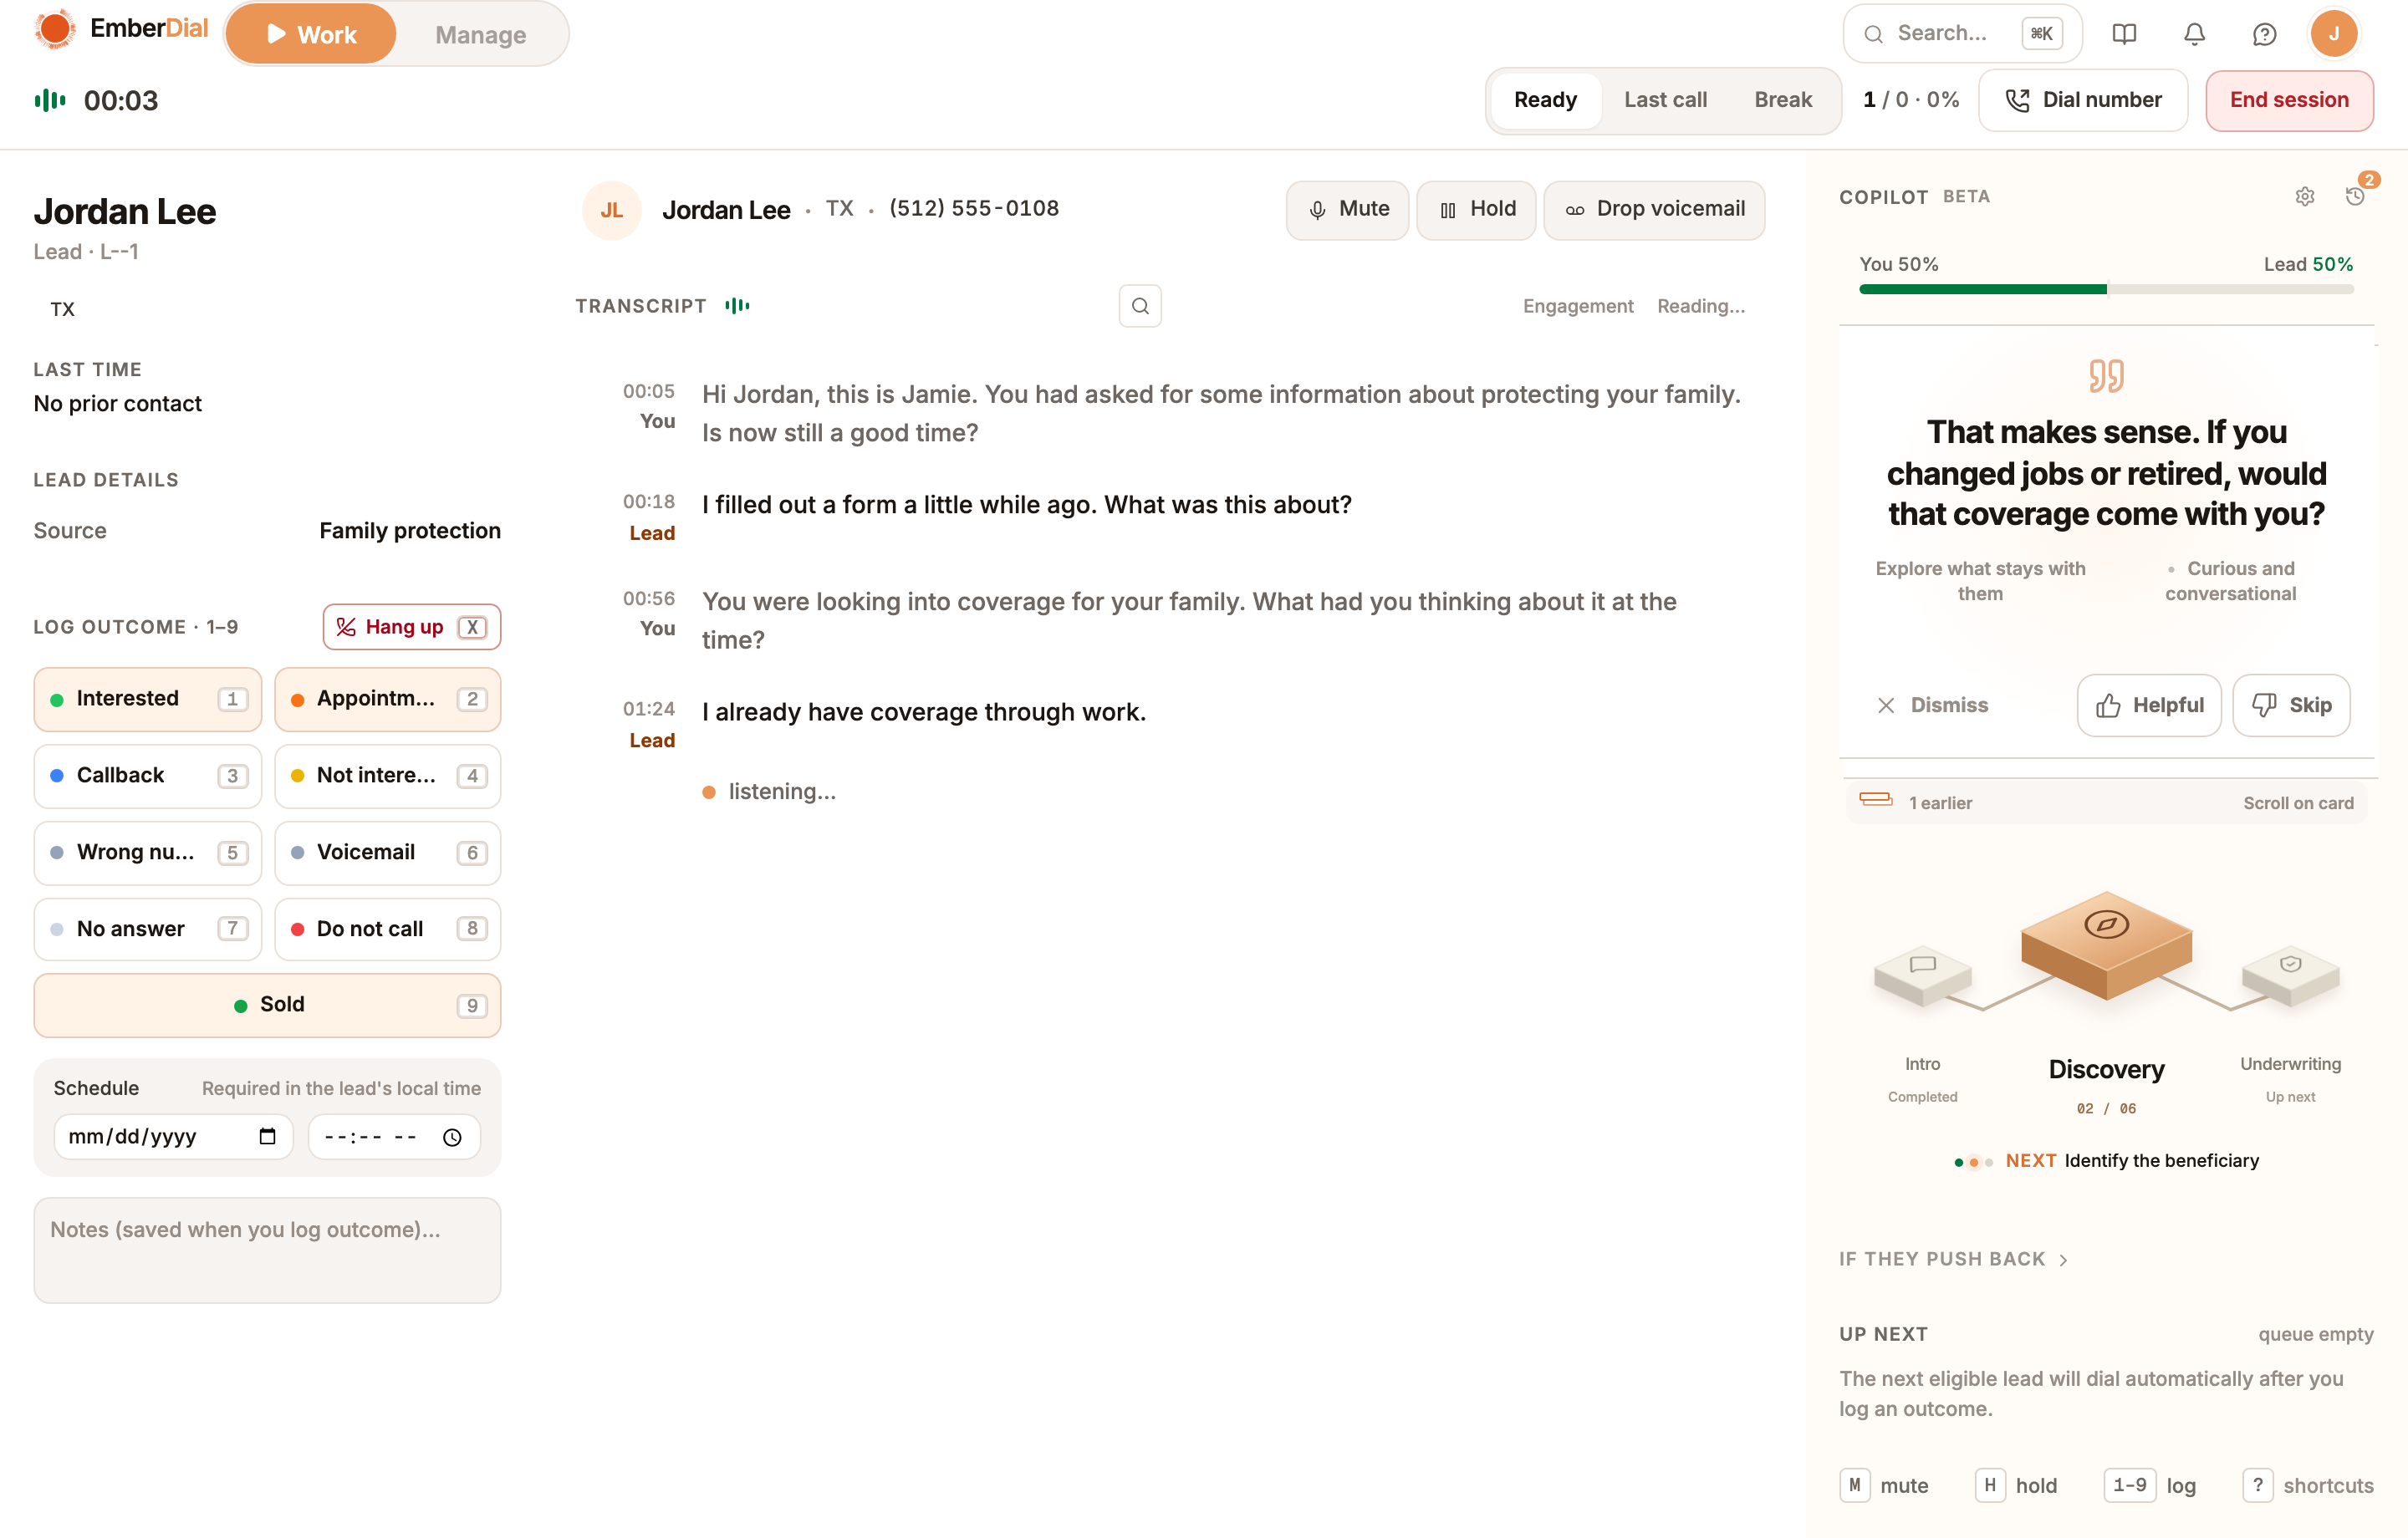Skip the Copilot suggestion

pyautogui.click(x=2291, y=705)
